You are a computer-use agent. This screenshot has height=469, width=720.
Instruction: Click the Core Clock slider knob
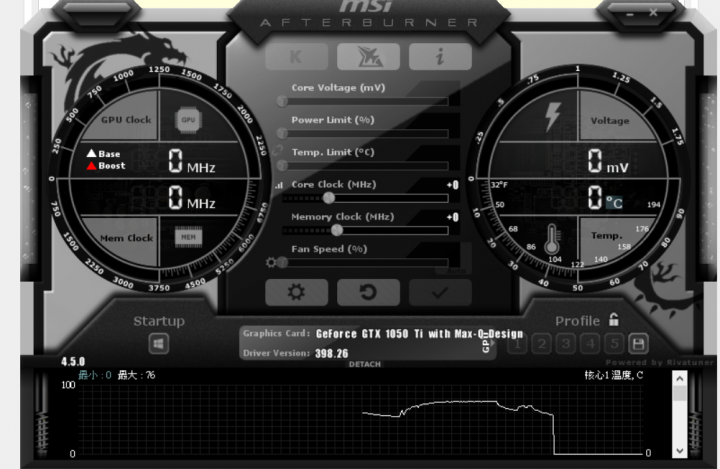pos(328,198)
